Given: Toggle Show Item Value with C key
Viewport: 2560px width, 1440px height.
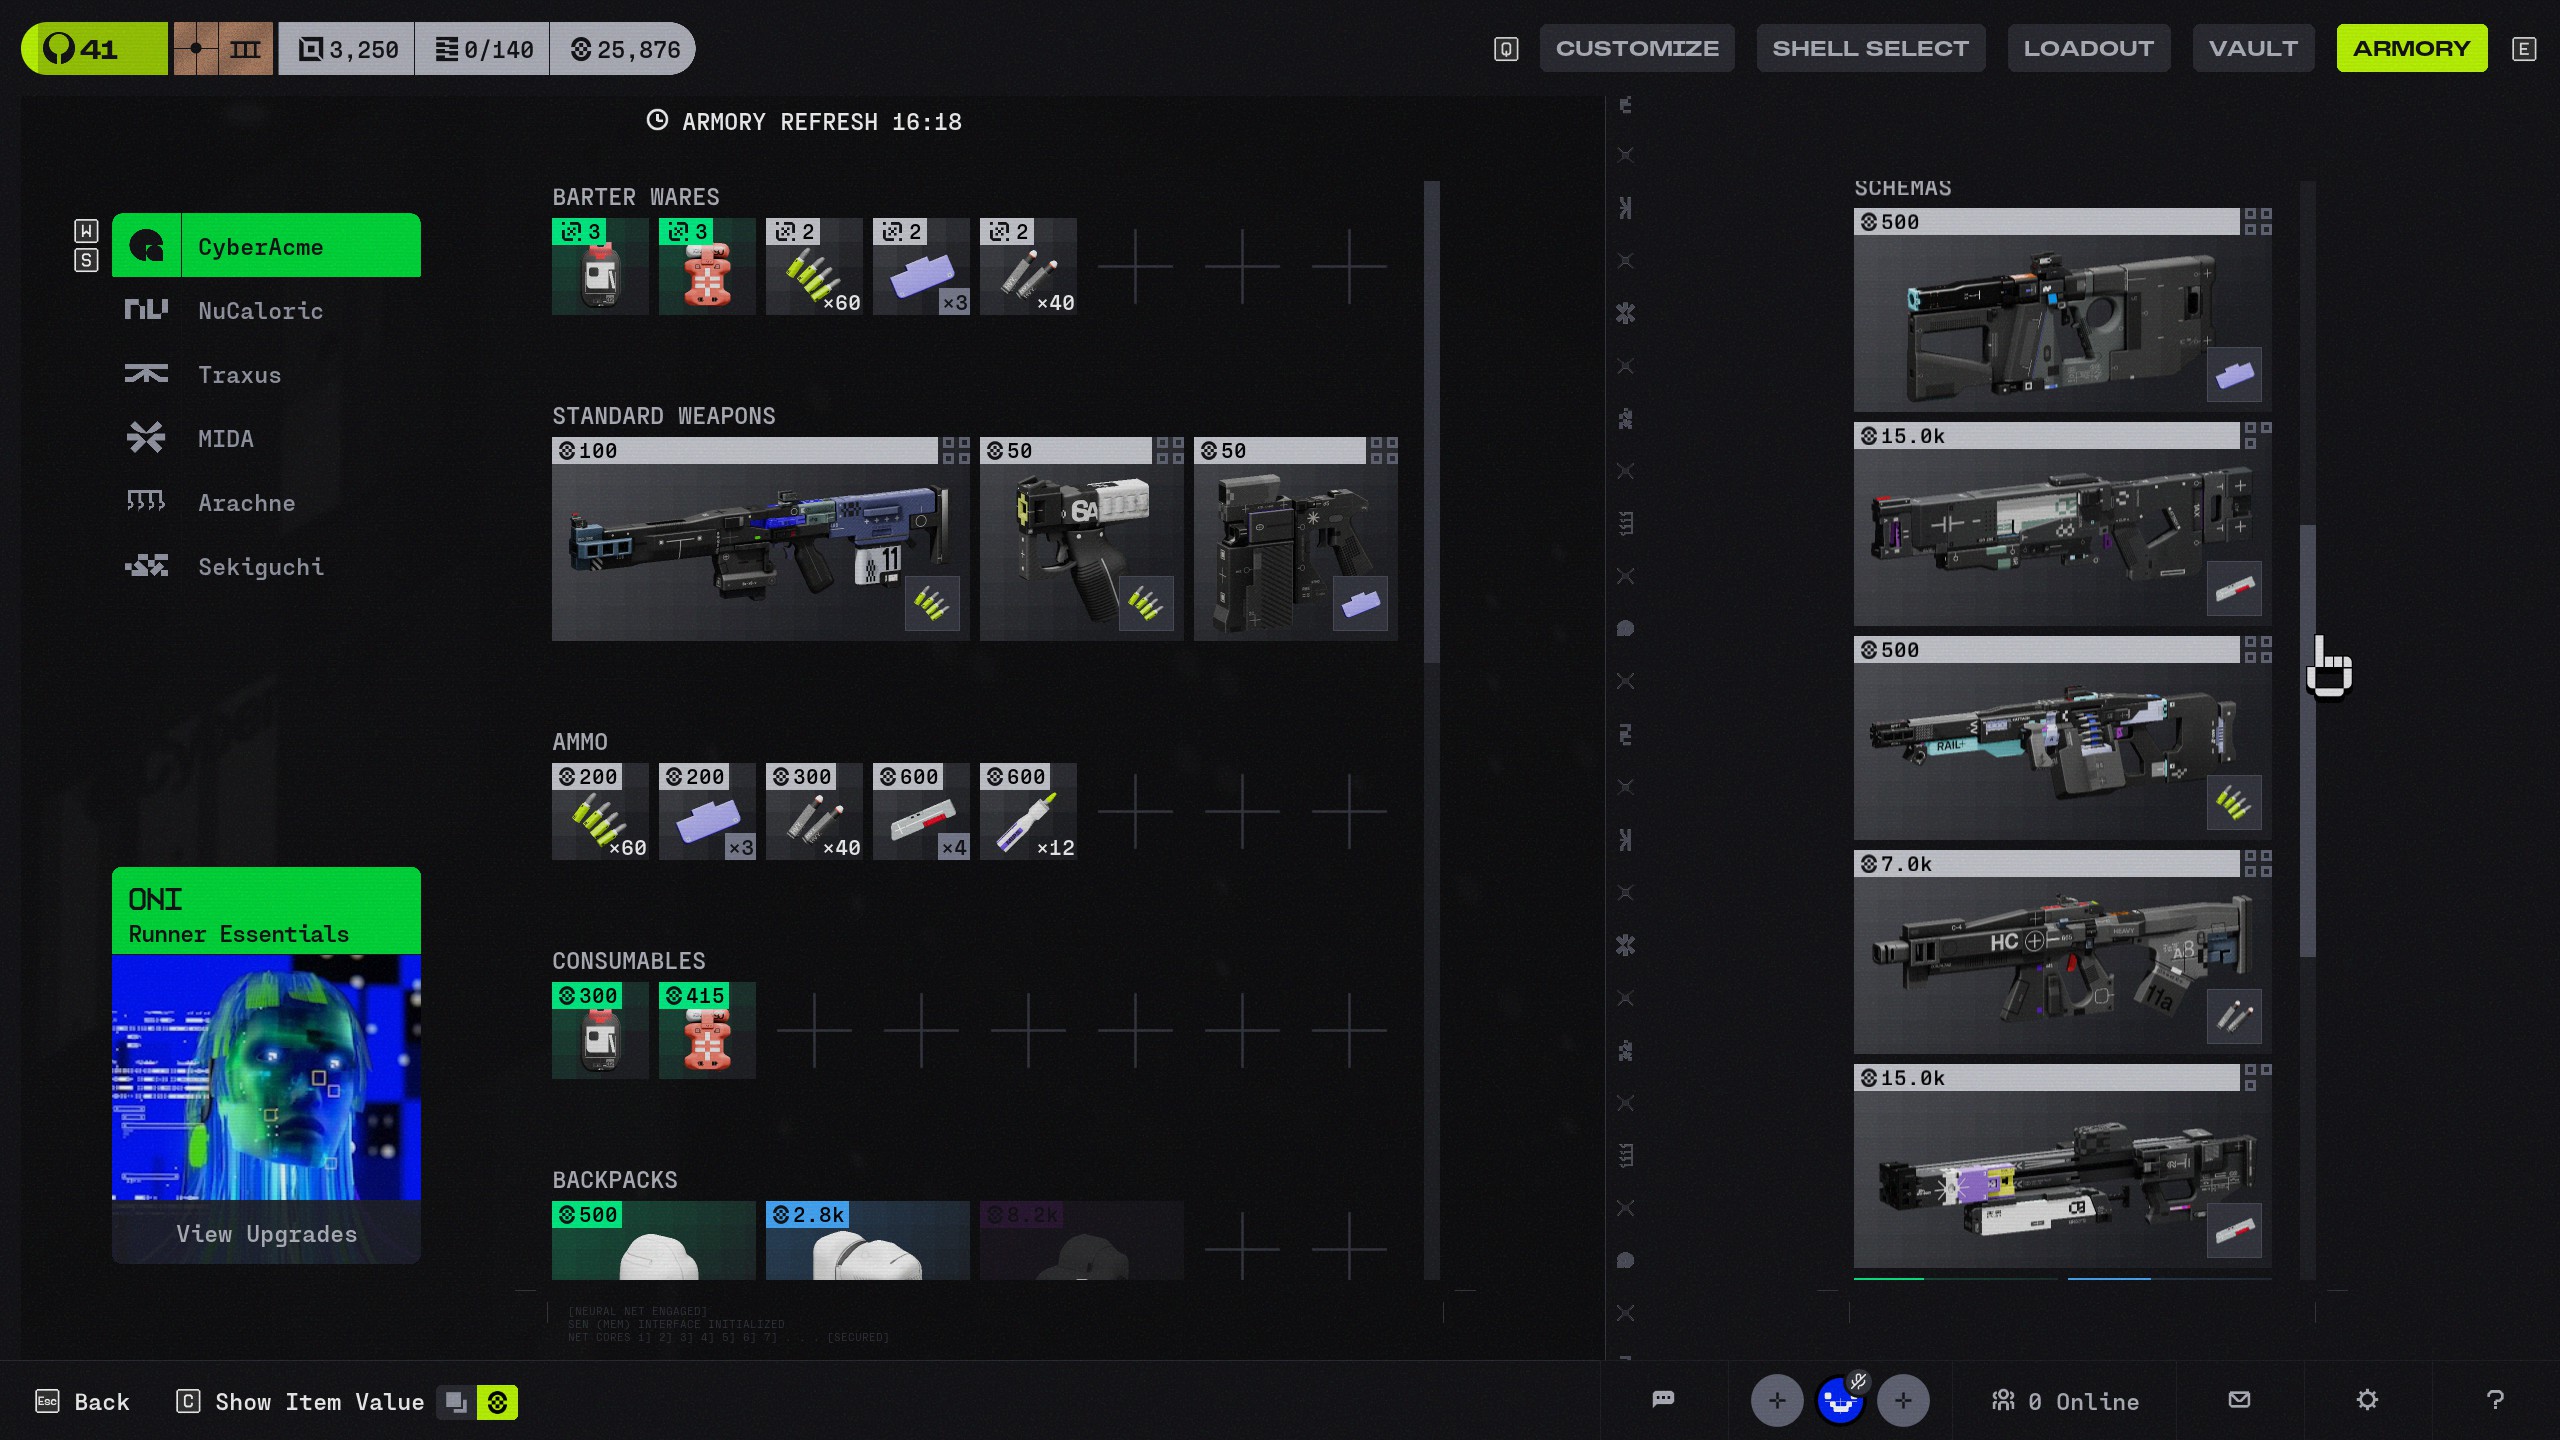Looking at the screenshot, I should click(x=188, y=1402).
